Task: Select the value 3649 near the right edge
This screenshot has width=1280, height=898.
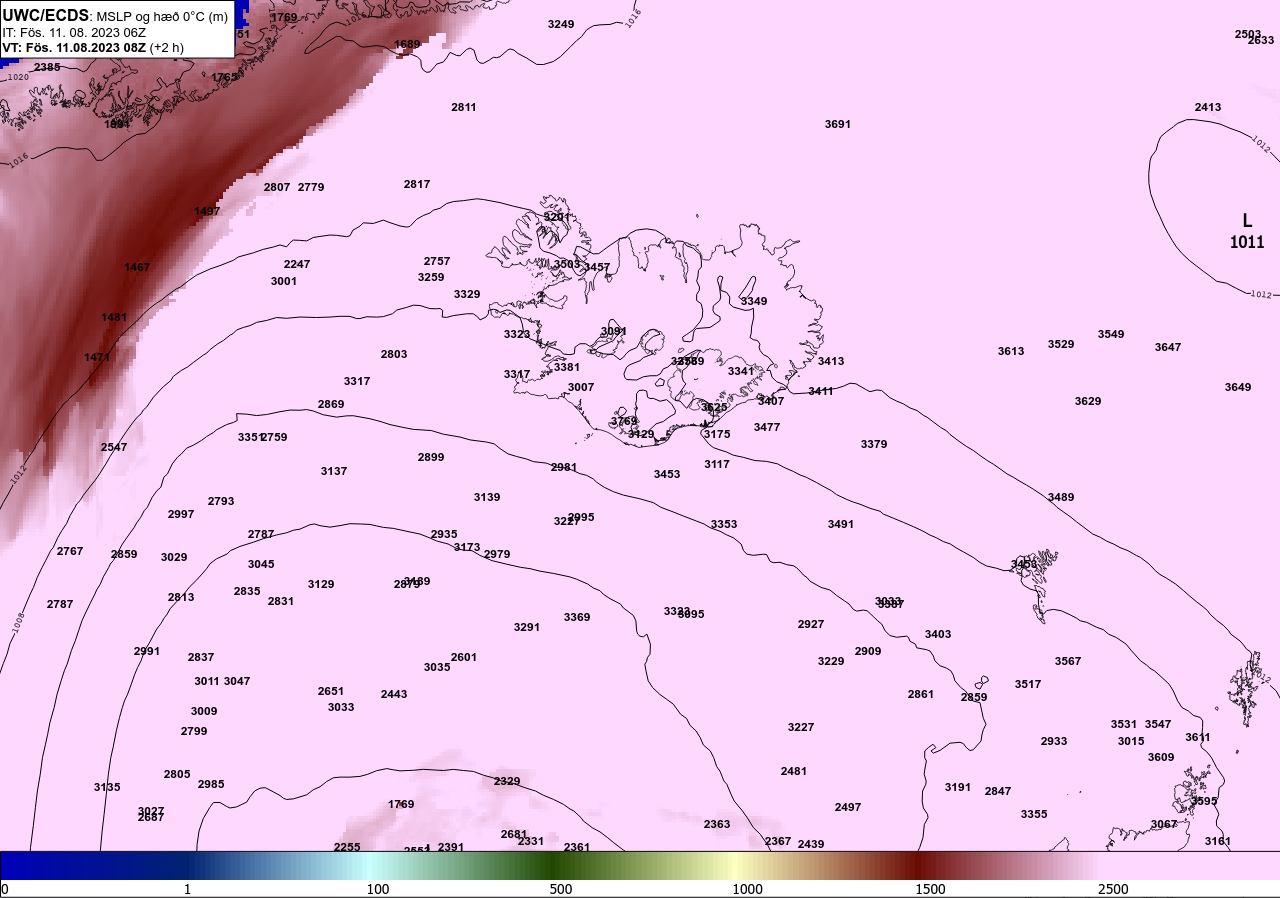Action: (1238, 387)
